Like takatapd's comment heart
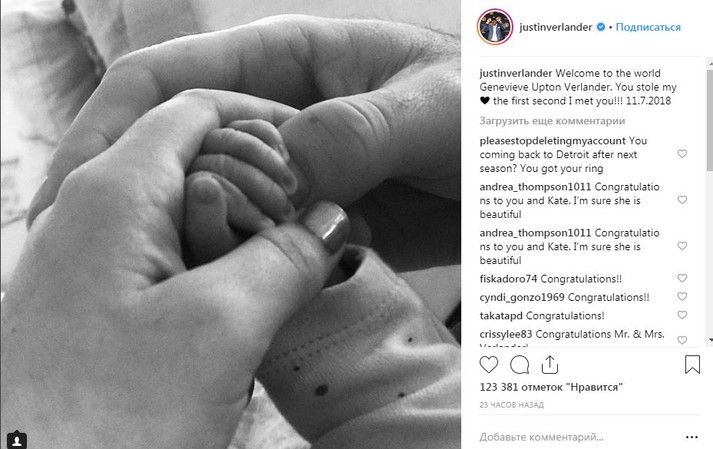713x449 pixels. (682, 315)
